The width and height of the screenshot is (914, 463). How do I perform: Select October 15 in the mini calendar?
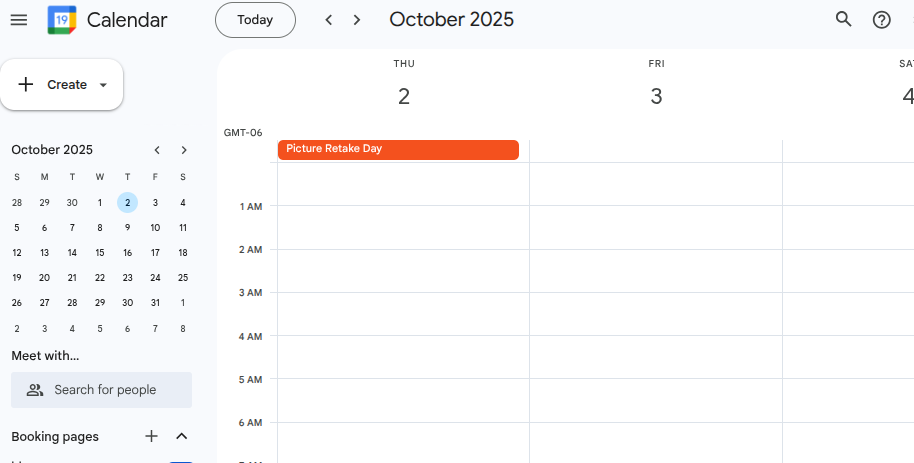(100, 253)
